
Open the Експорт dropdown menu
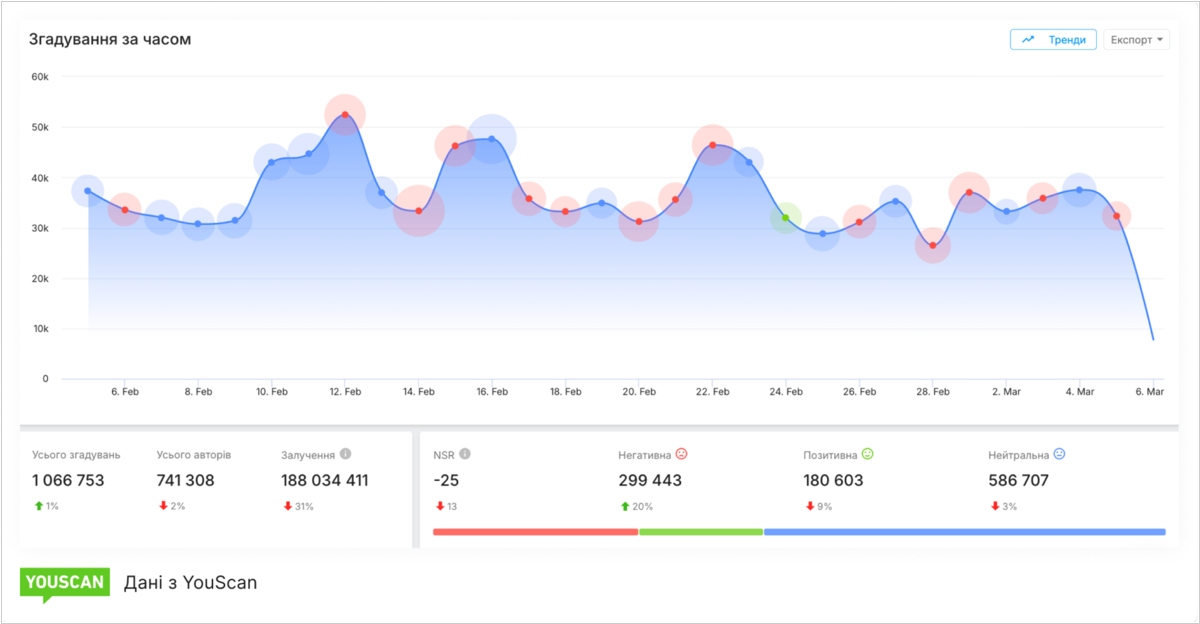pos(1136,40)
